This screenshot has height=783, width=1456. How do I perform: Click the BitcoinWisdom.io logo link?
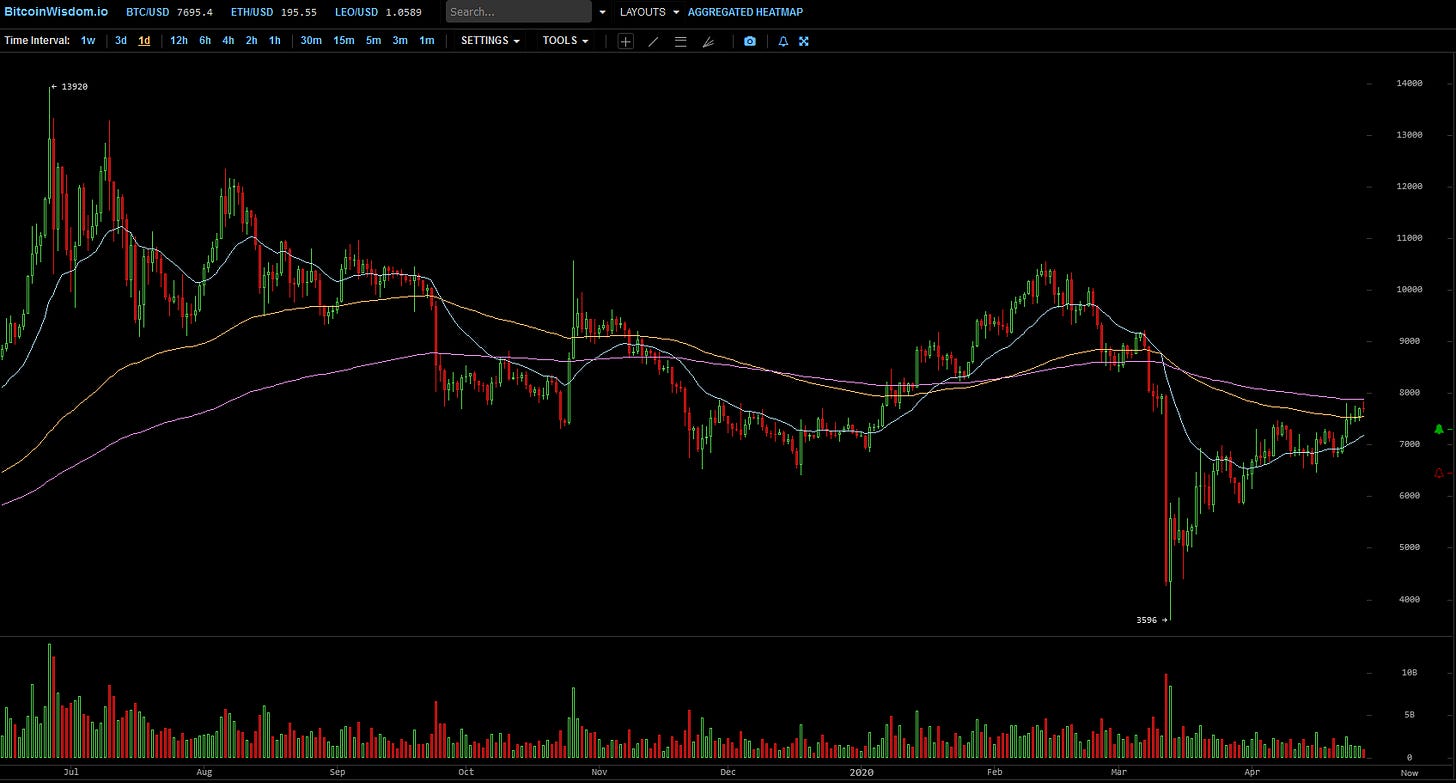(55, 12)
